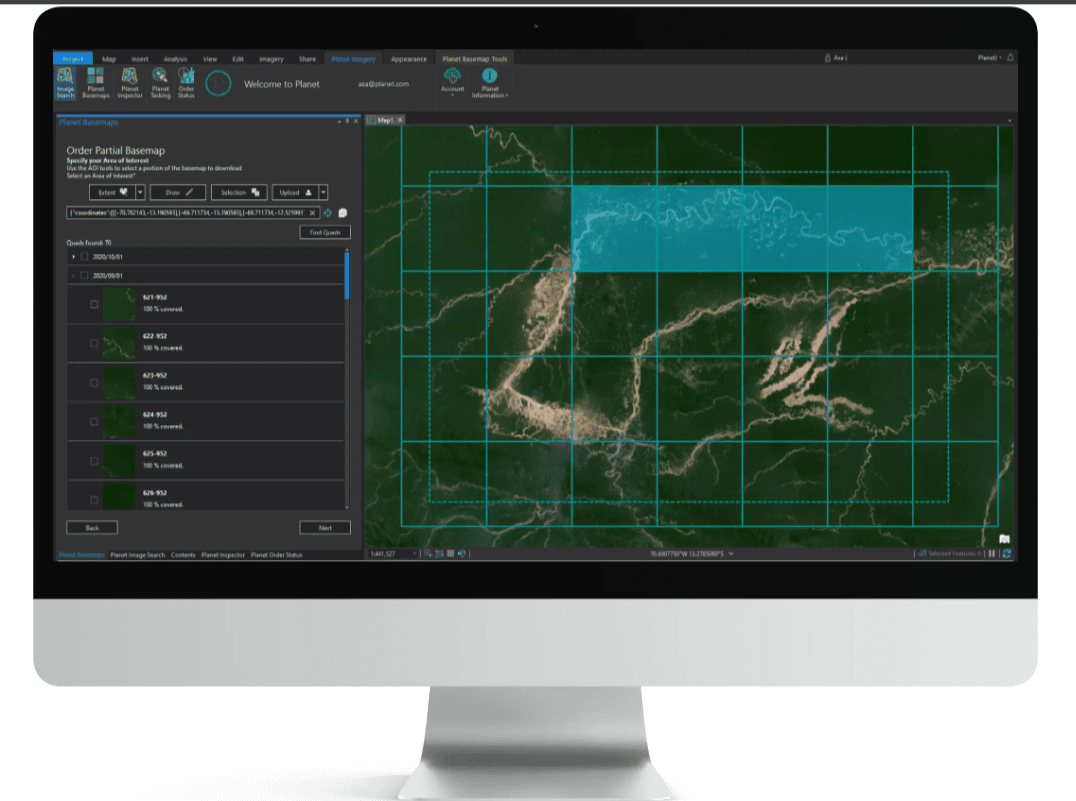Click the Extent AOI button

tap(113, 192)
